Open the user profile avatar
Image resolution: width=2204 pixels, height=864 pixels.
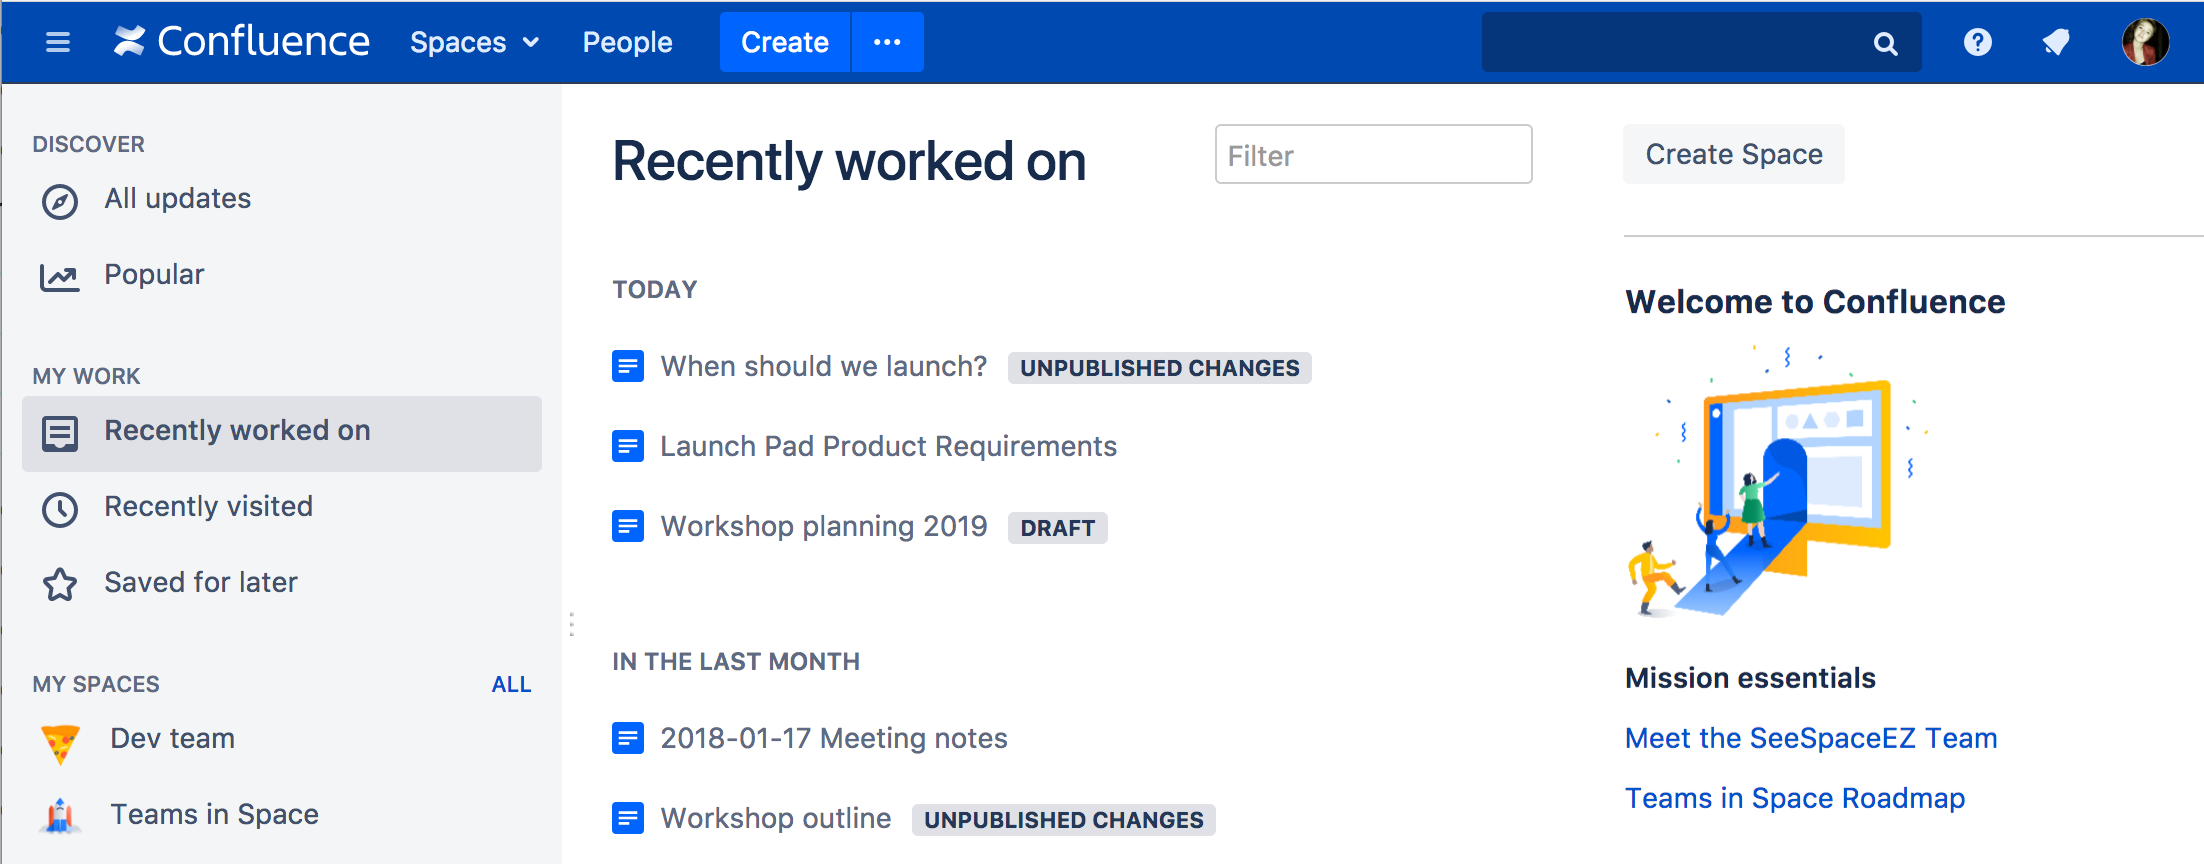pyautogui.click(x=2145, y=42)
